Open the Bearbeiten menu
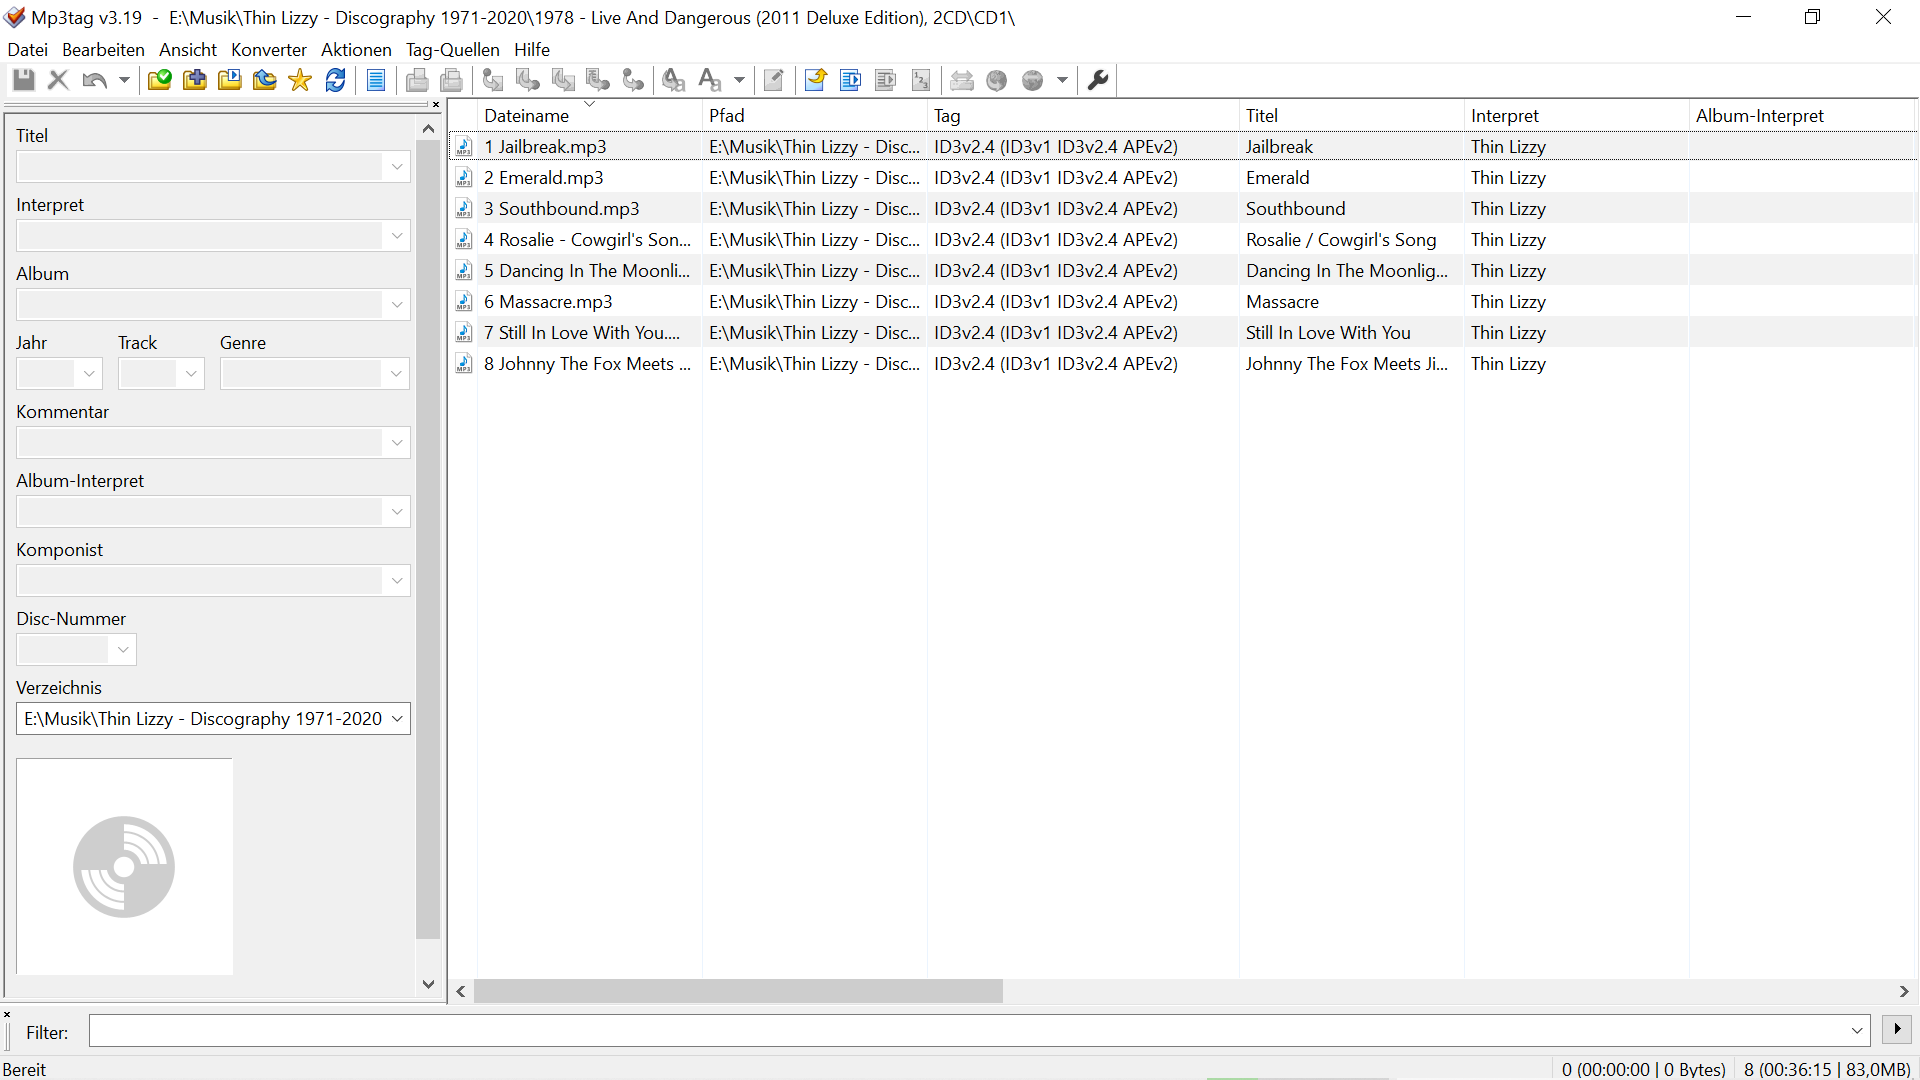 click(103, 50)
